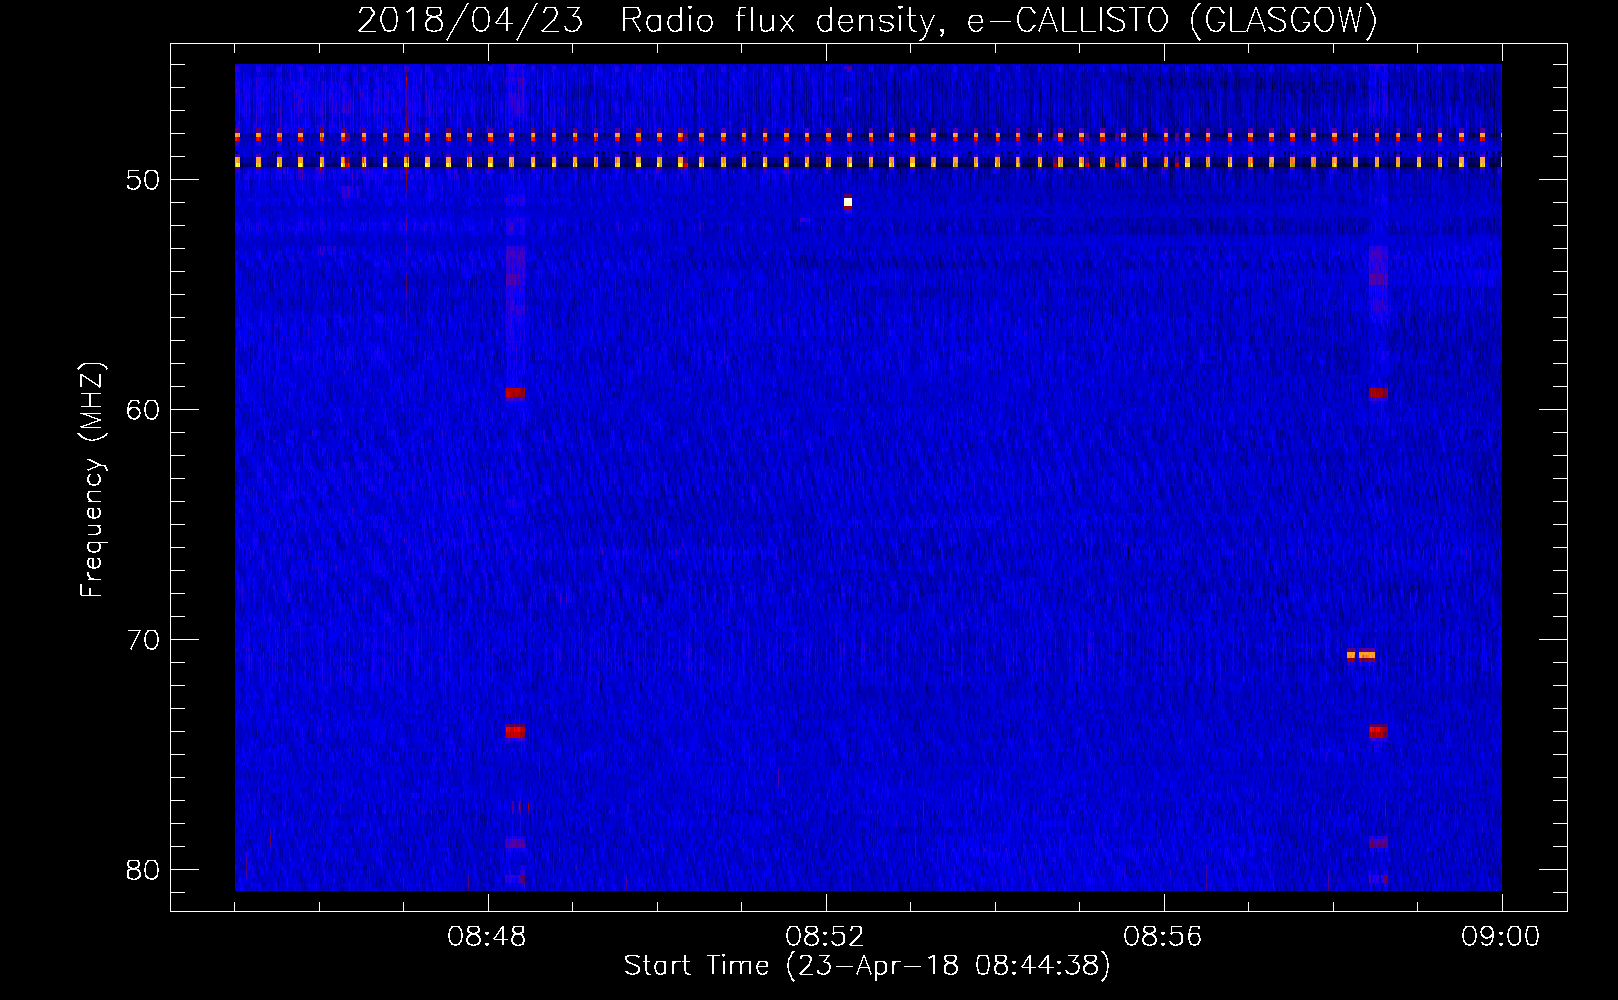This screenshot has width=1618, height=1000.
Task: Click the 80 MHz frequency tick label
Action: (x=143, y=870)
